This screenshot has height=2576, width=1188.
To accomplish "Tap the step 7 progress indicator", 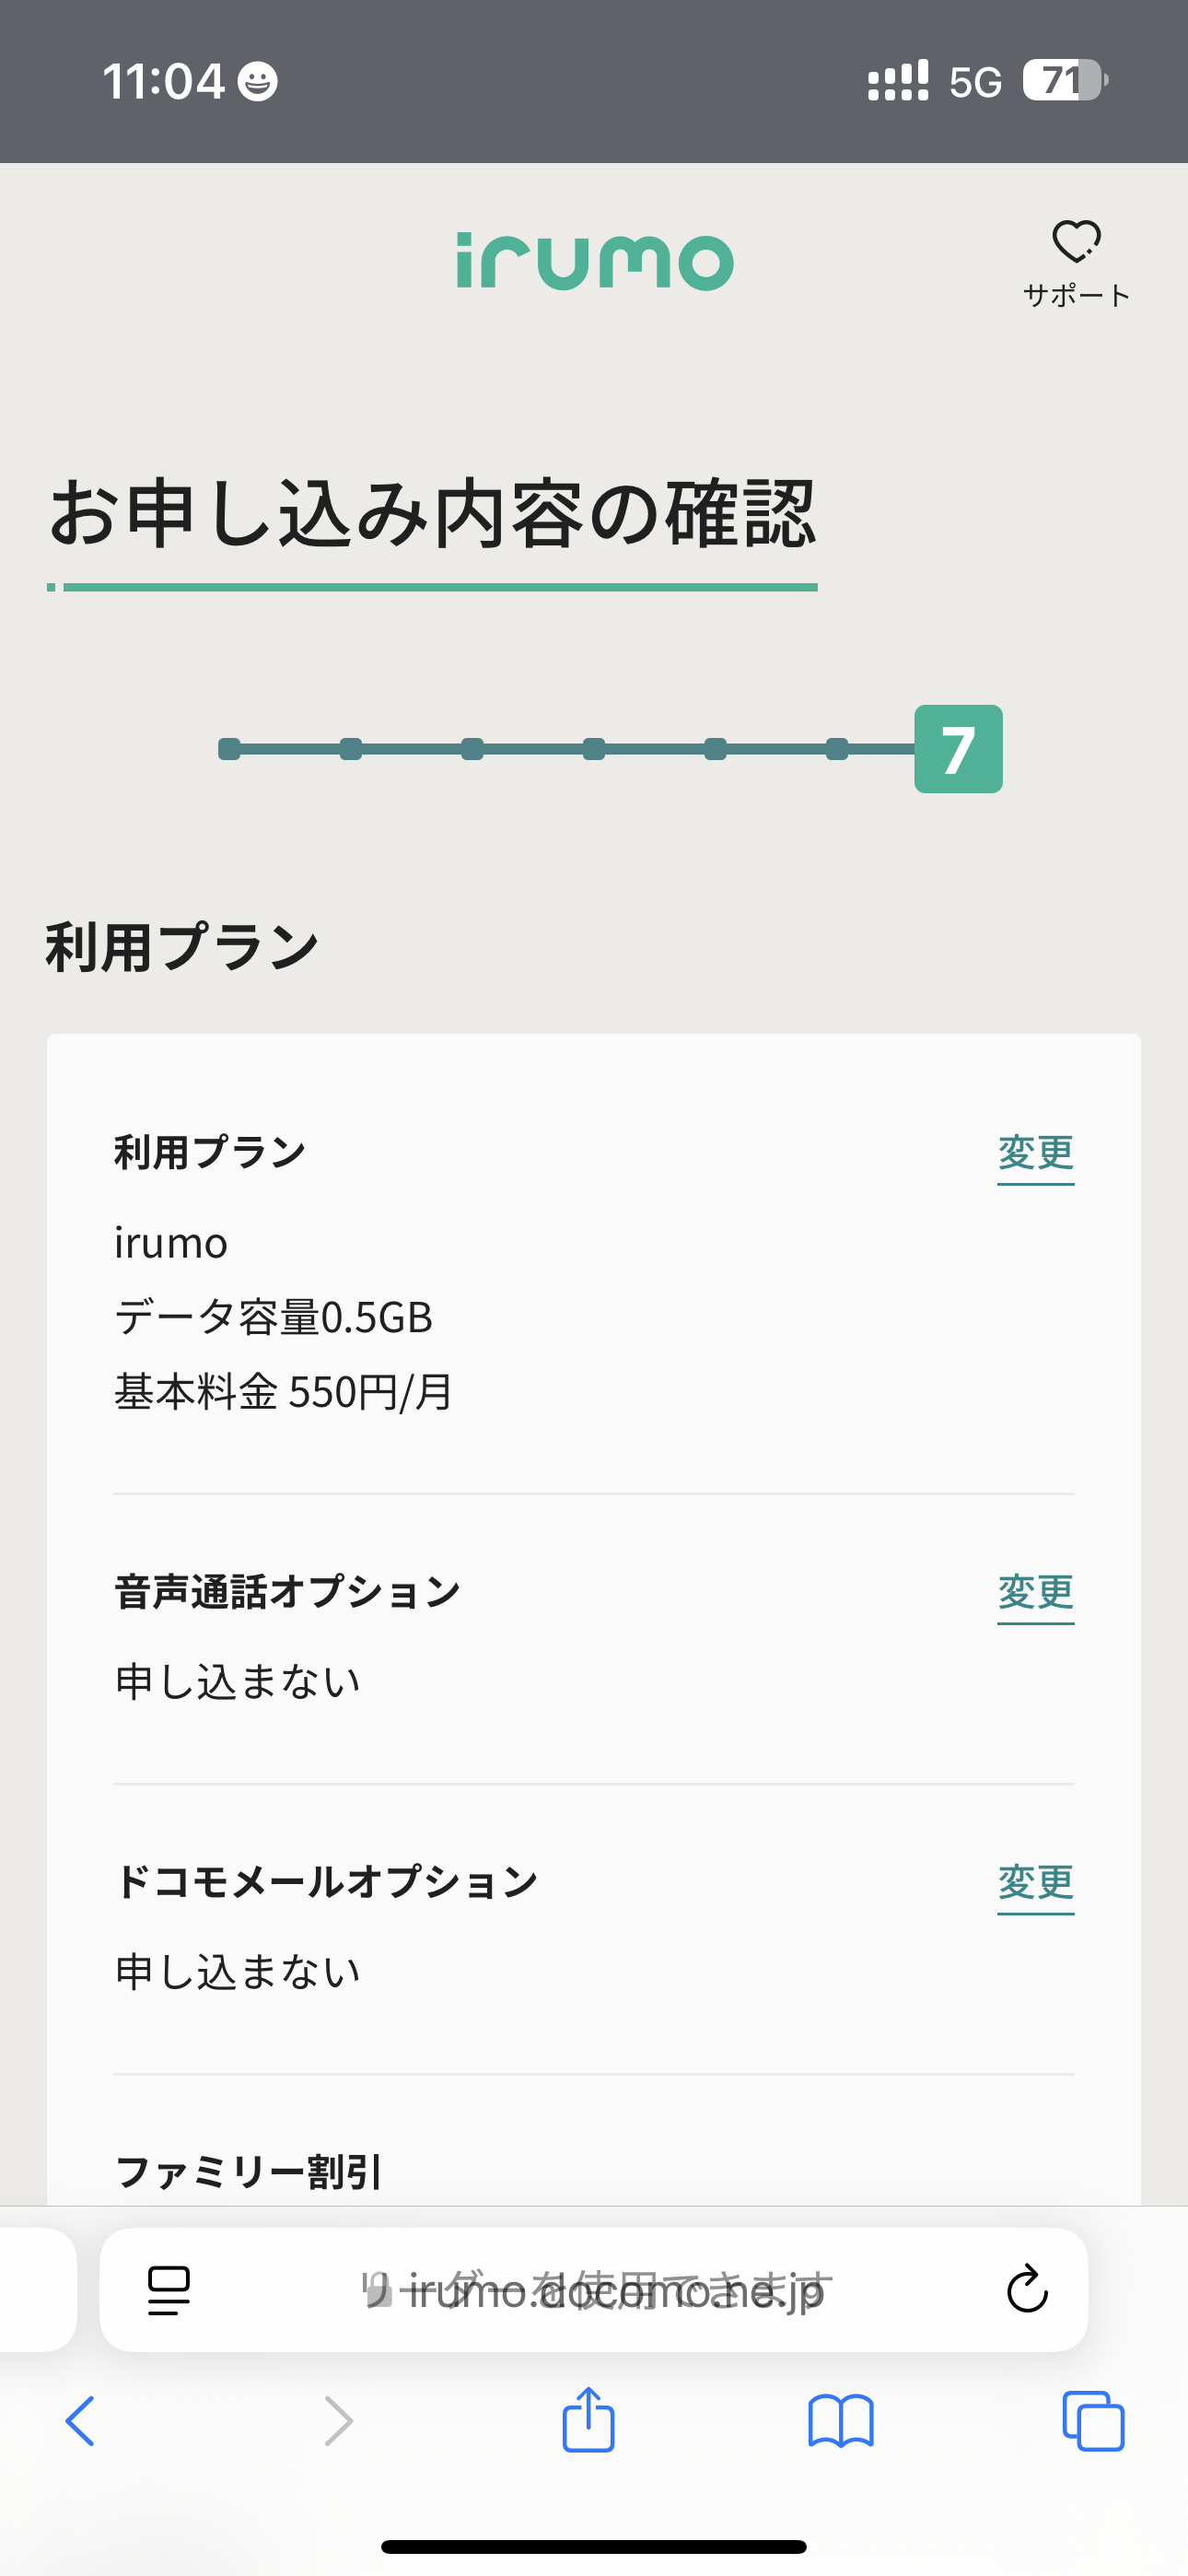I will pyautogui.click(x=958, y=749).
